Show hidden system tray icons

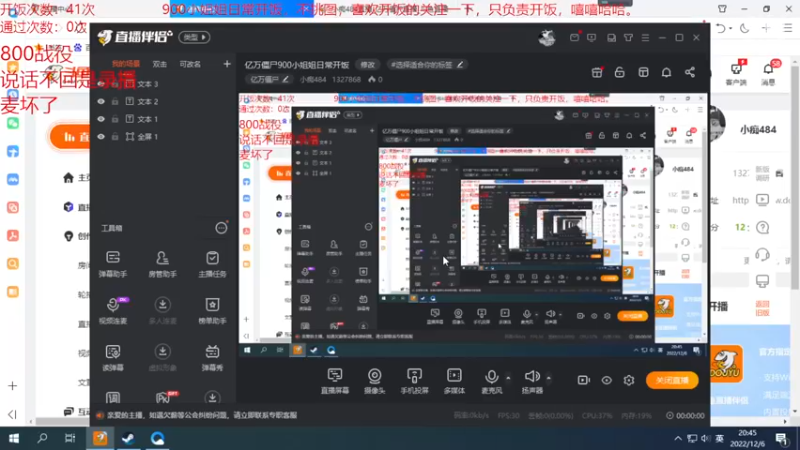pos(678,438)
